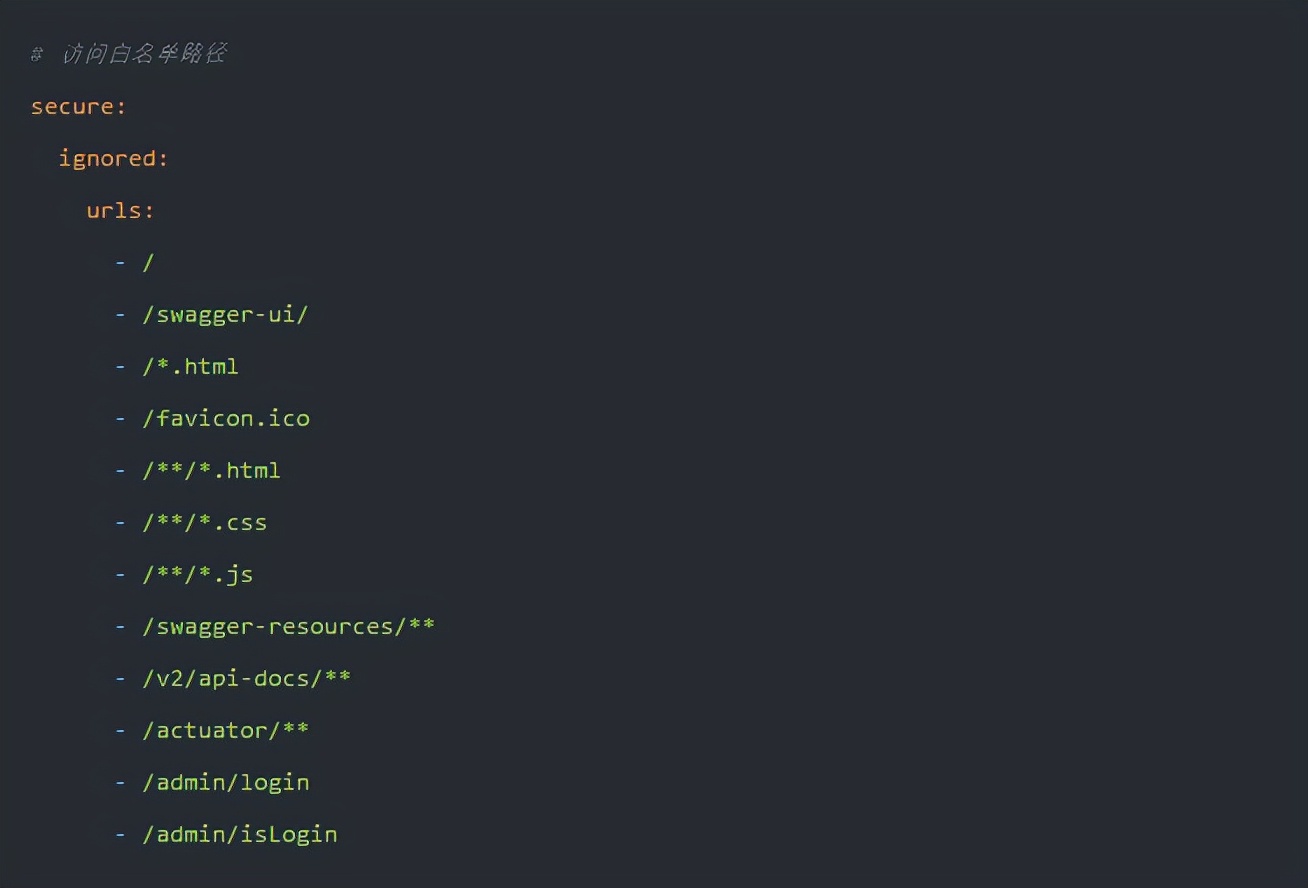Click the '/admin/login' path

point(226,782)
